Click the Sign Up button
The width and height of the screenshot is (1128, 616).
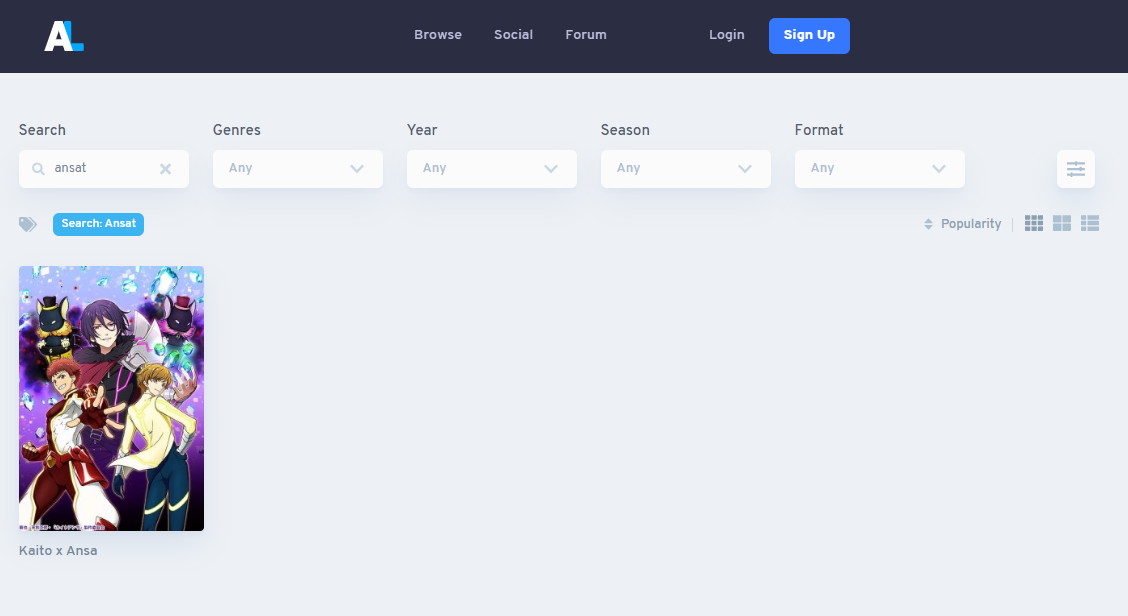point(809,36)
